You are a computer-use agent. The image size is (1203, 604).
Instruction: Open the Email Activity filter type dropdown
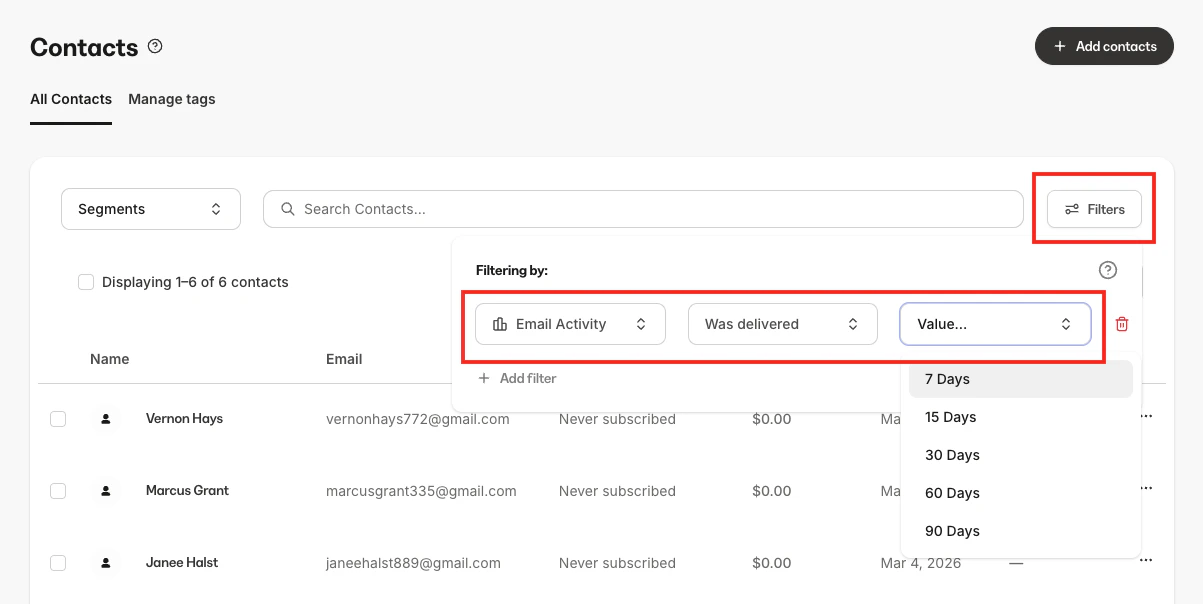pos(570,324)
